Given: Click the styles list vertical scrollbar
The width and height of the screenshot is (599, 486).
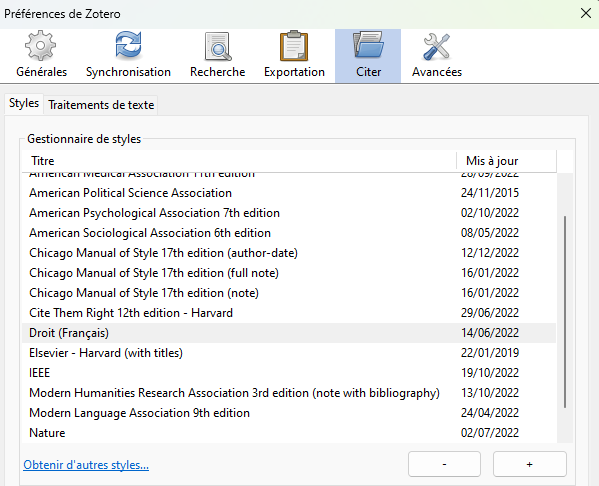Looking at the screenshot, I should (565, 311).
